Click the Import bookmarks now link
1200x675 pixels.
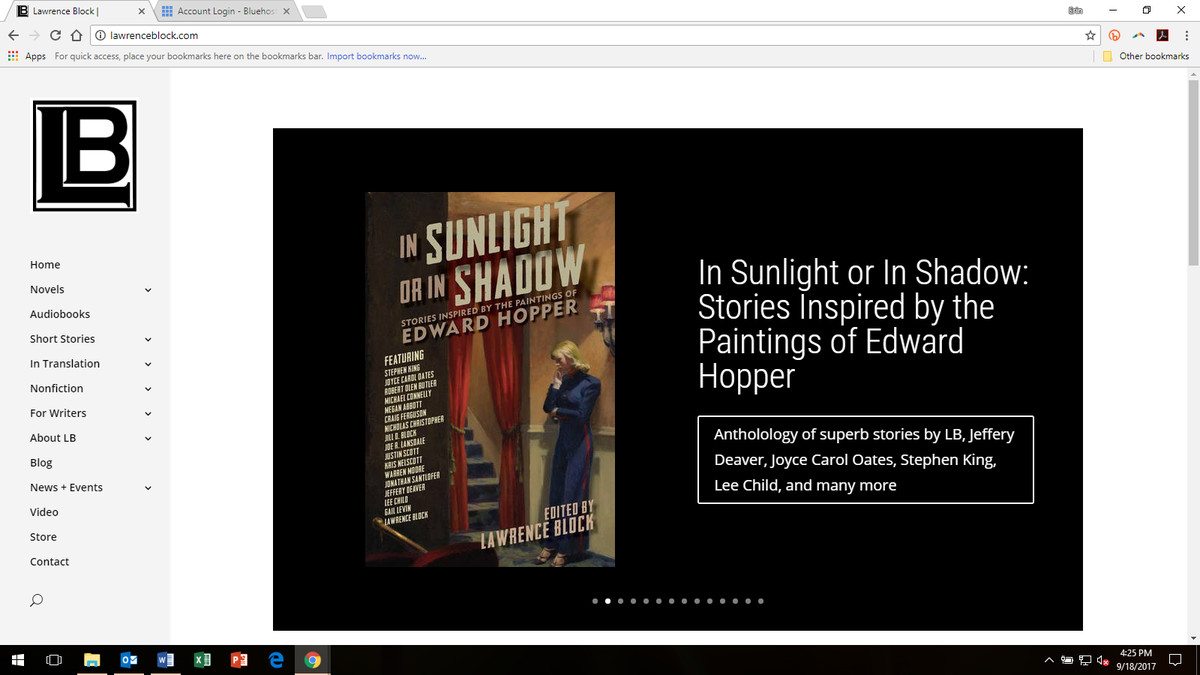(376, 56)
